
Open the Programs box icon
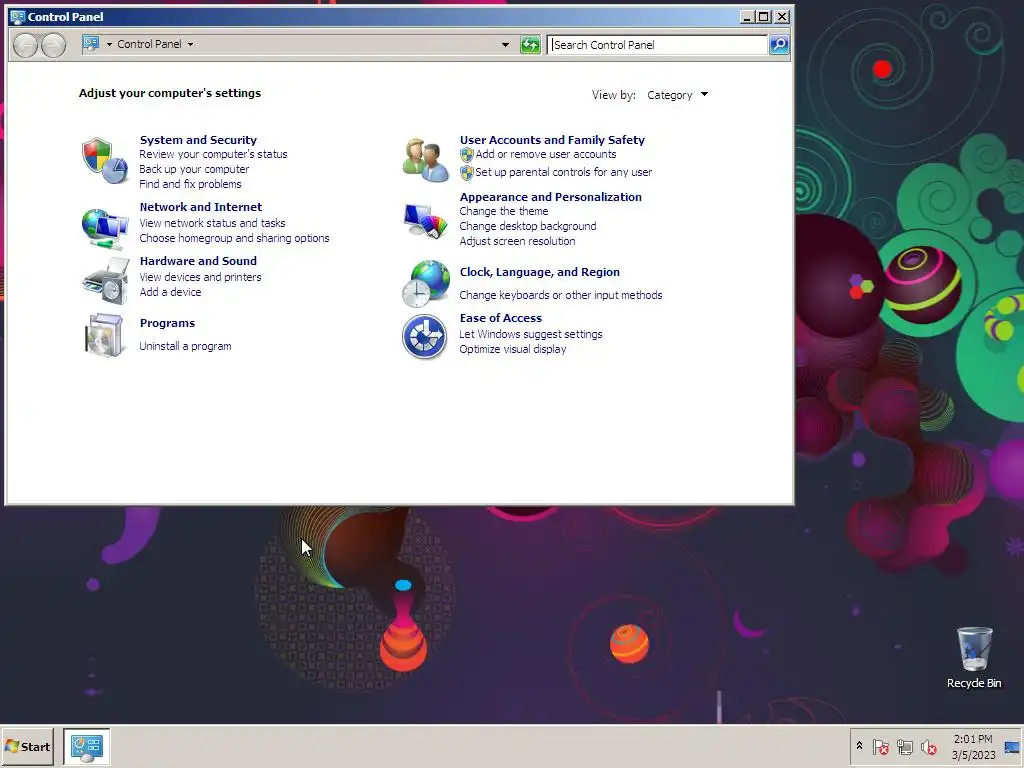pos(104,335)
